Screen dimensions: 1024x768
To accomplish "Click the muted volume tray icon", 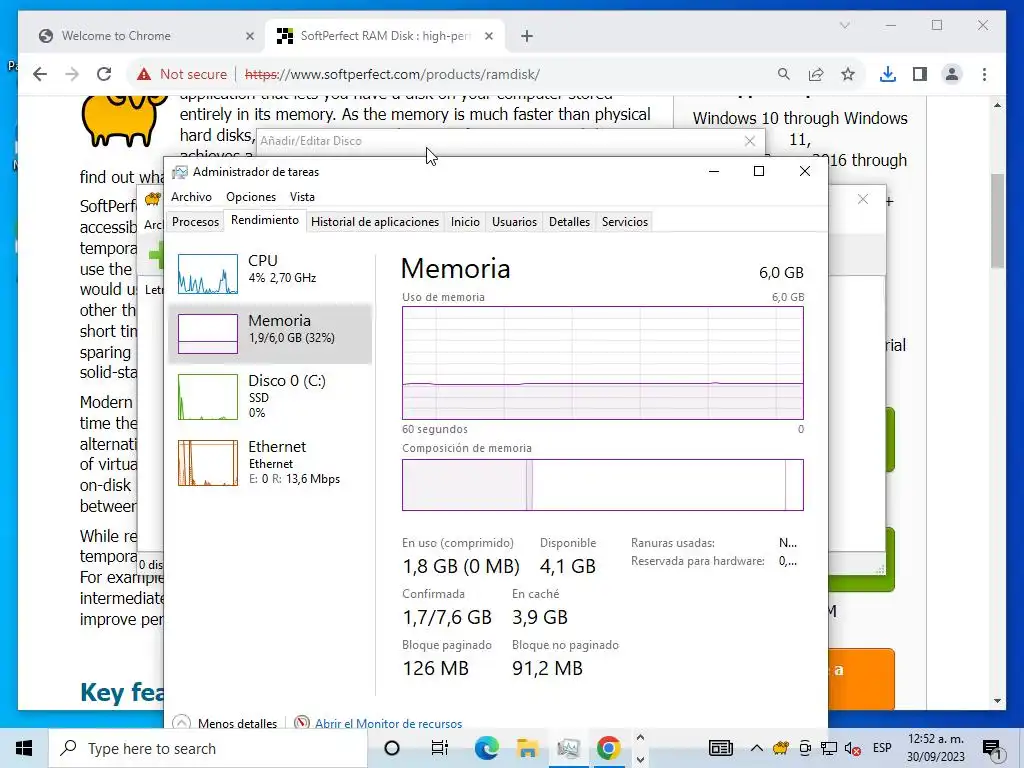I will click(x=852, y=748).
